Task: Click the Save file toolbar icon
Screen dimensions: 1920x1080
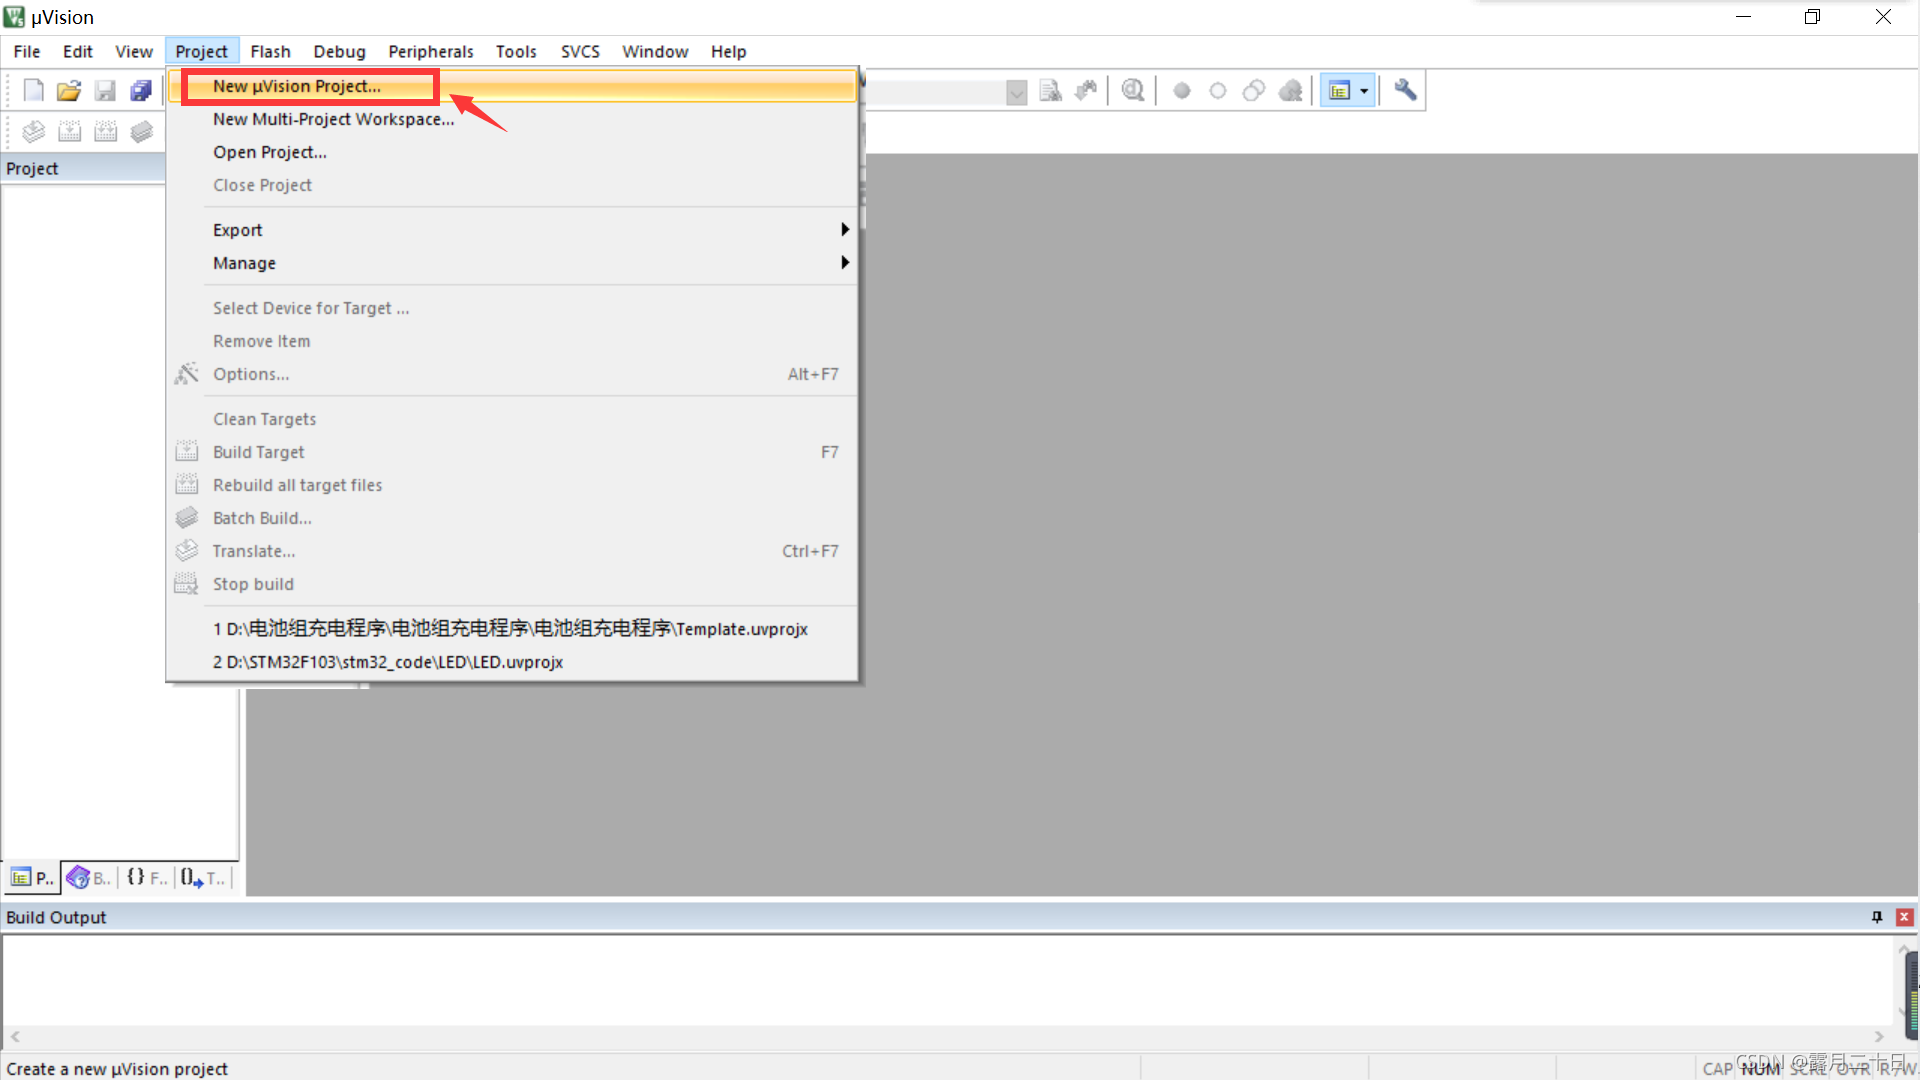Action: (x=105, y=91)
